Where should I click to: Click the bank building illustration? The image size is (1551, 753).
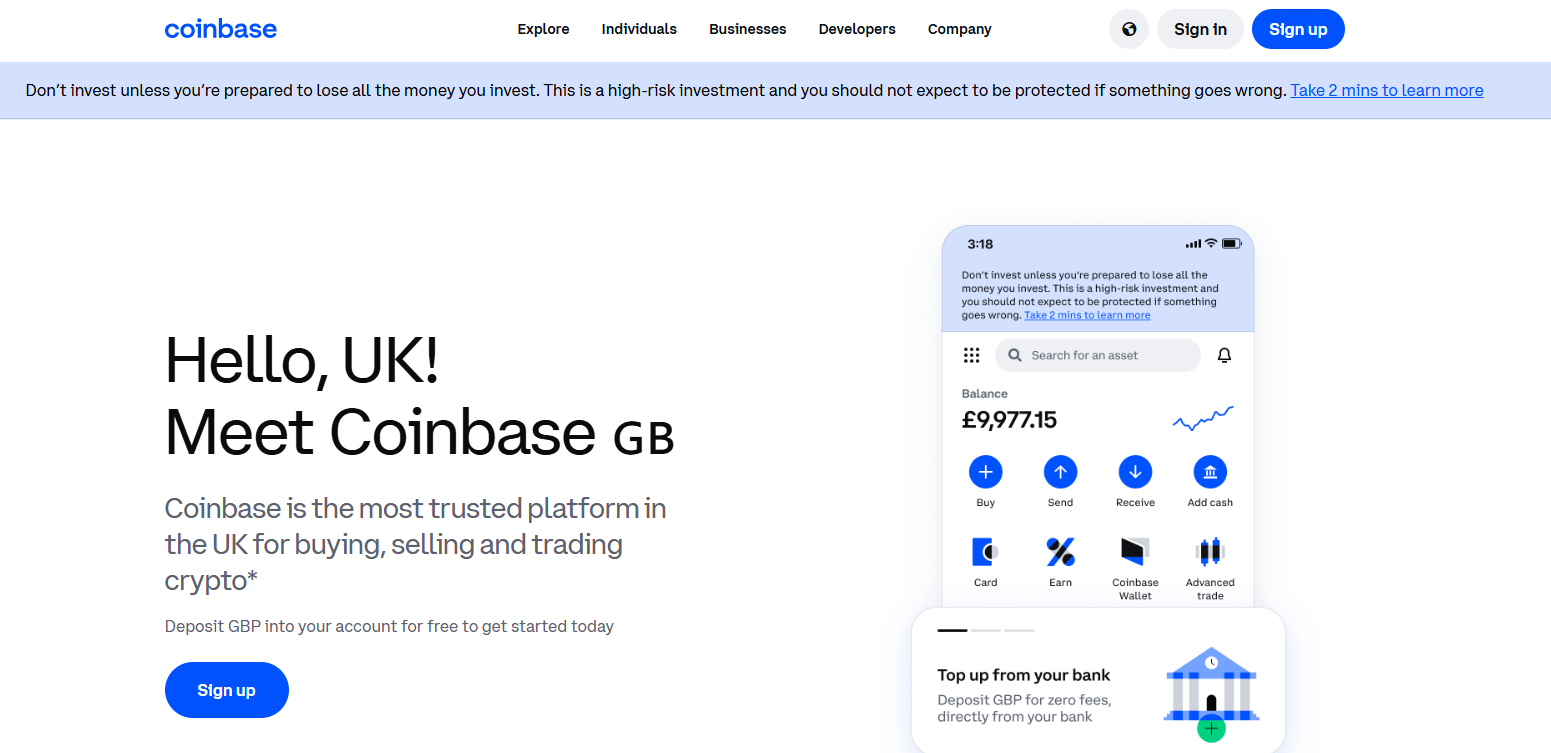click(x=1211, y=685)
